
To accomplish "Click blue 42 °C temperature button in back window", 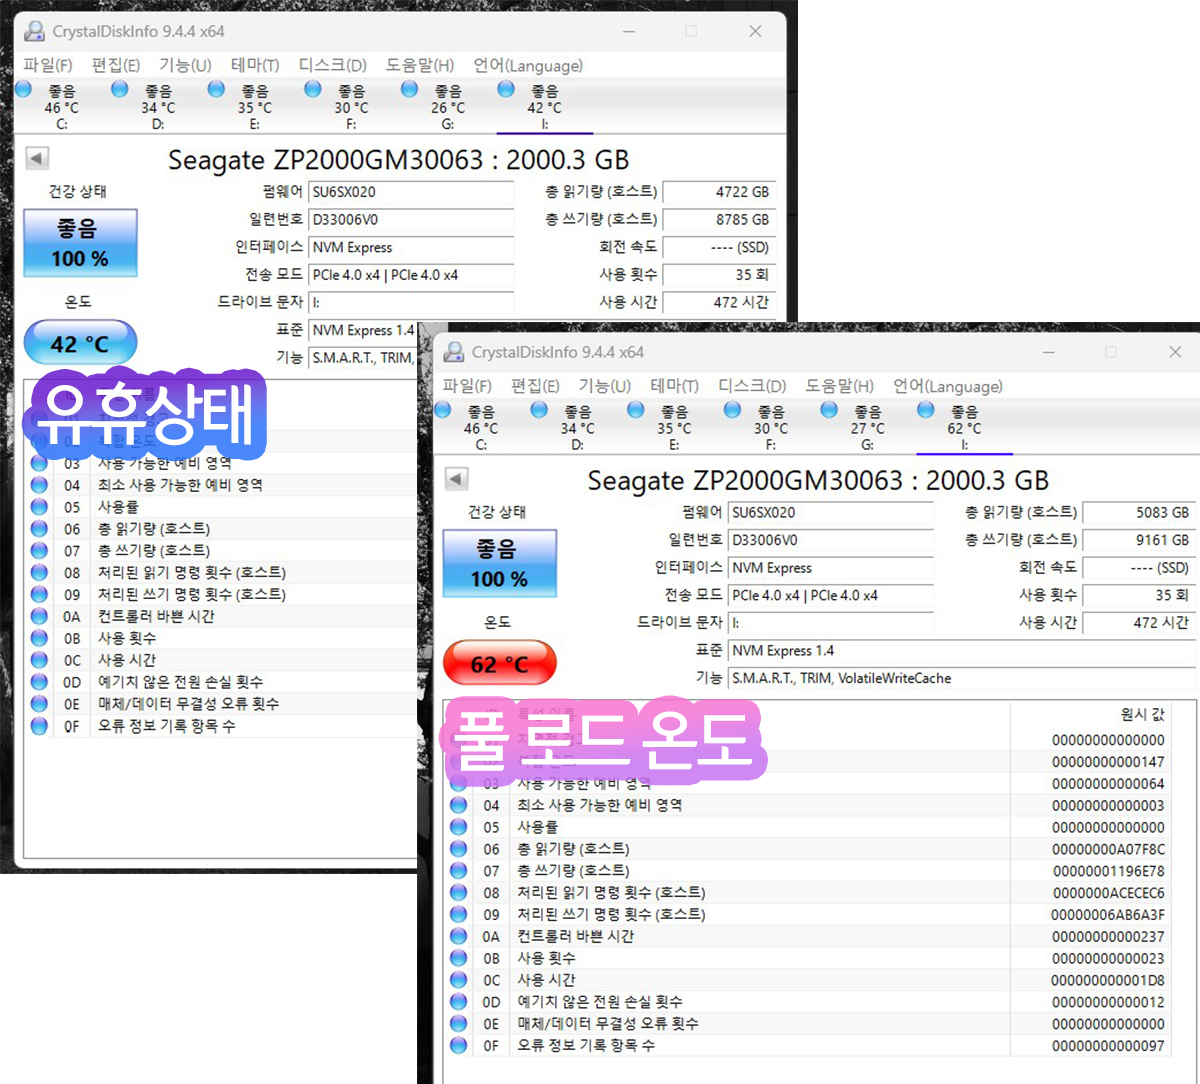I will pos(80,344).
